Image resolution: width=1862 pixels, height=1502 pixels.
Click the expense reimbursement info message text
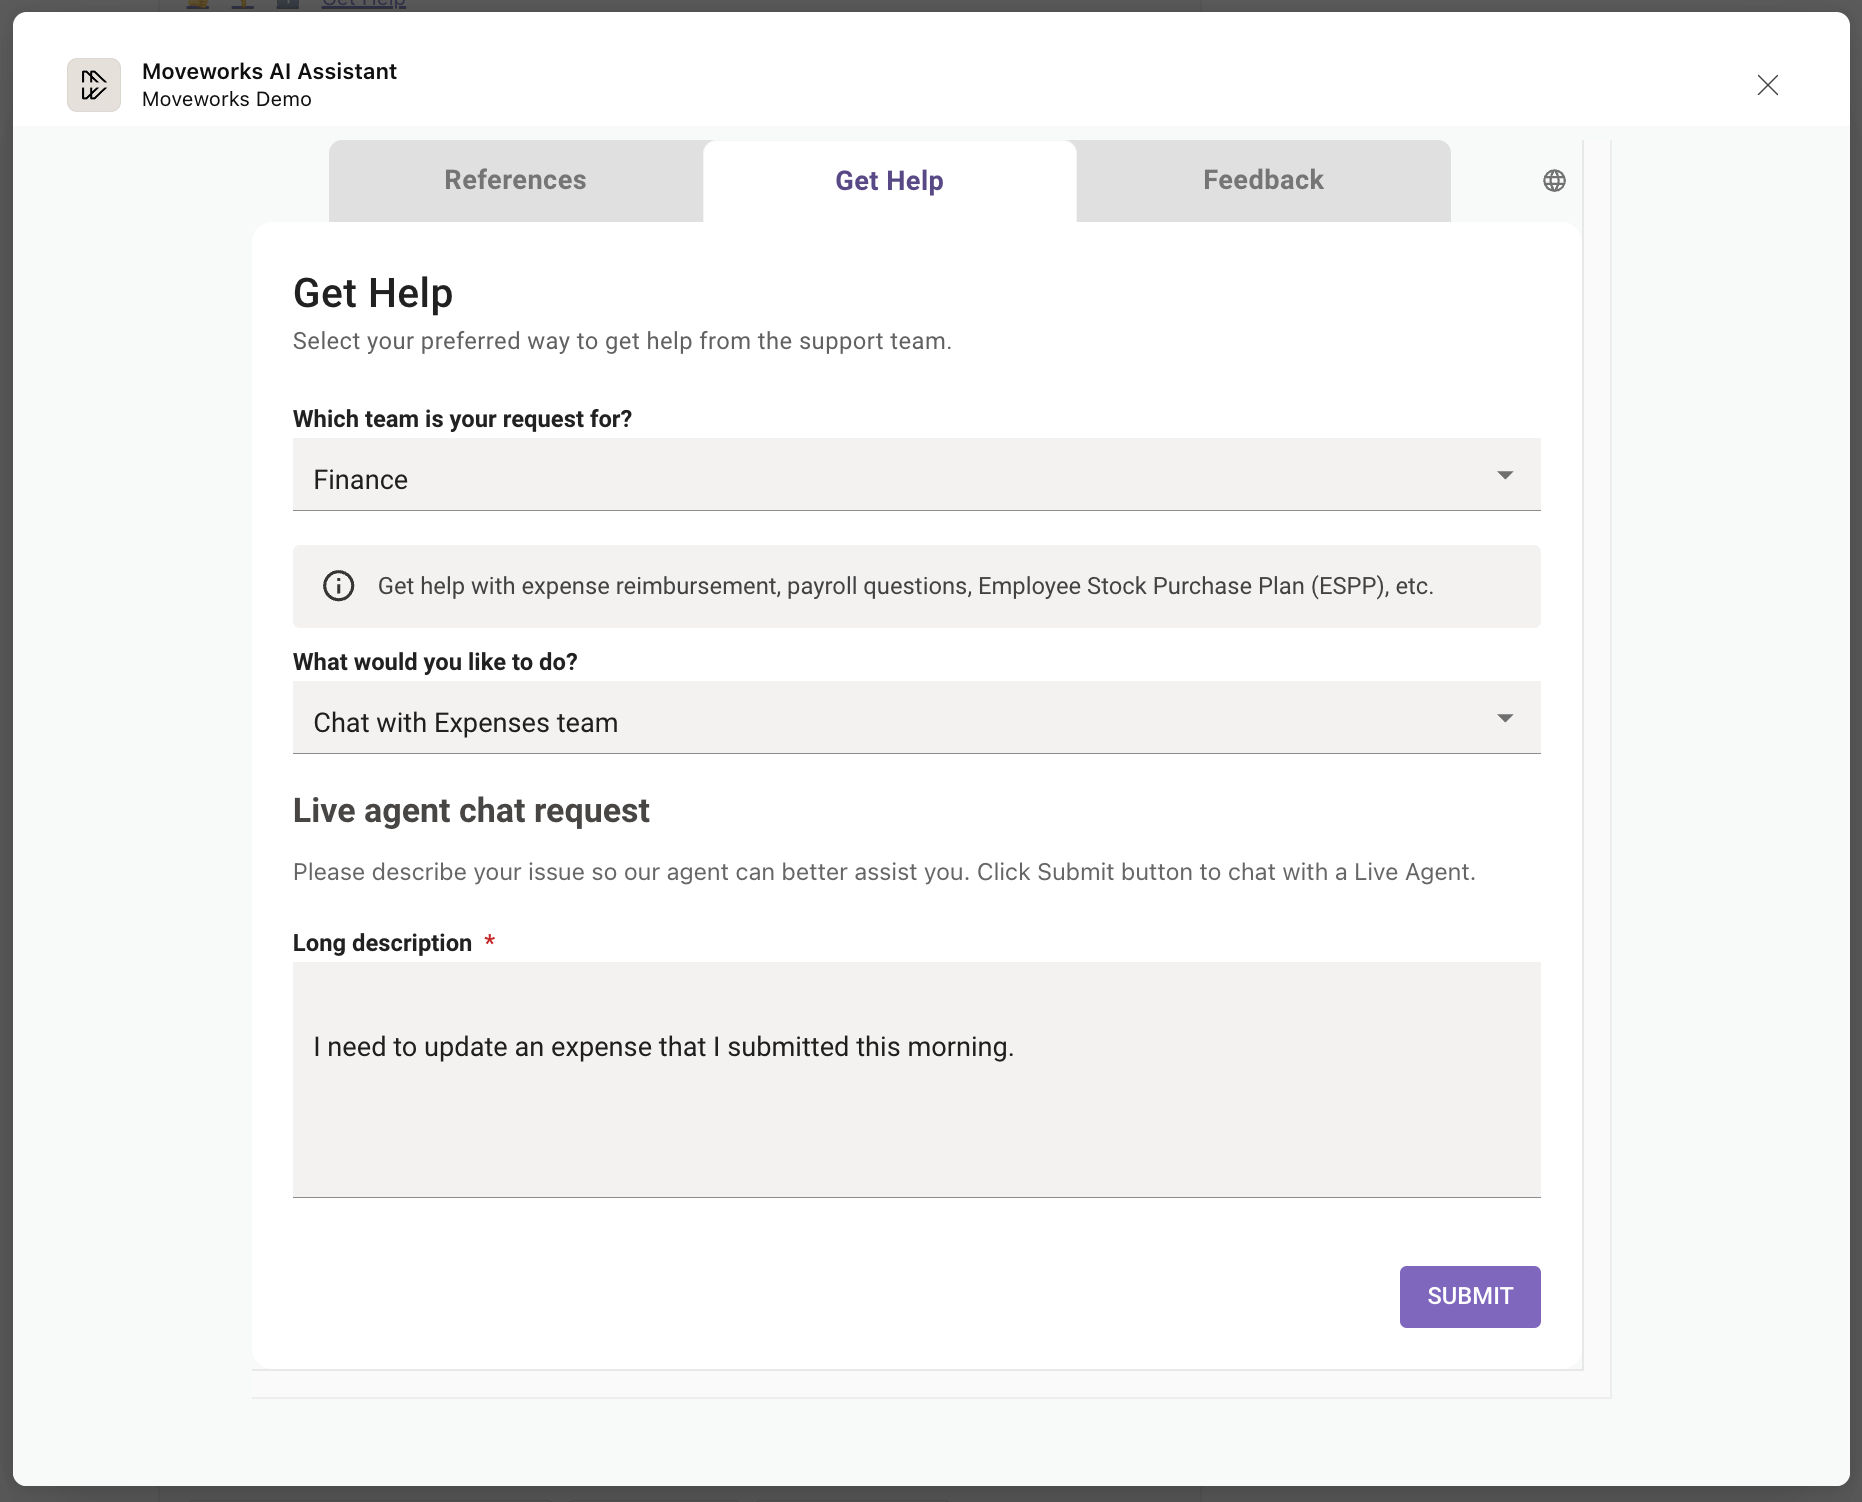[x=906, y=586]
